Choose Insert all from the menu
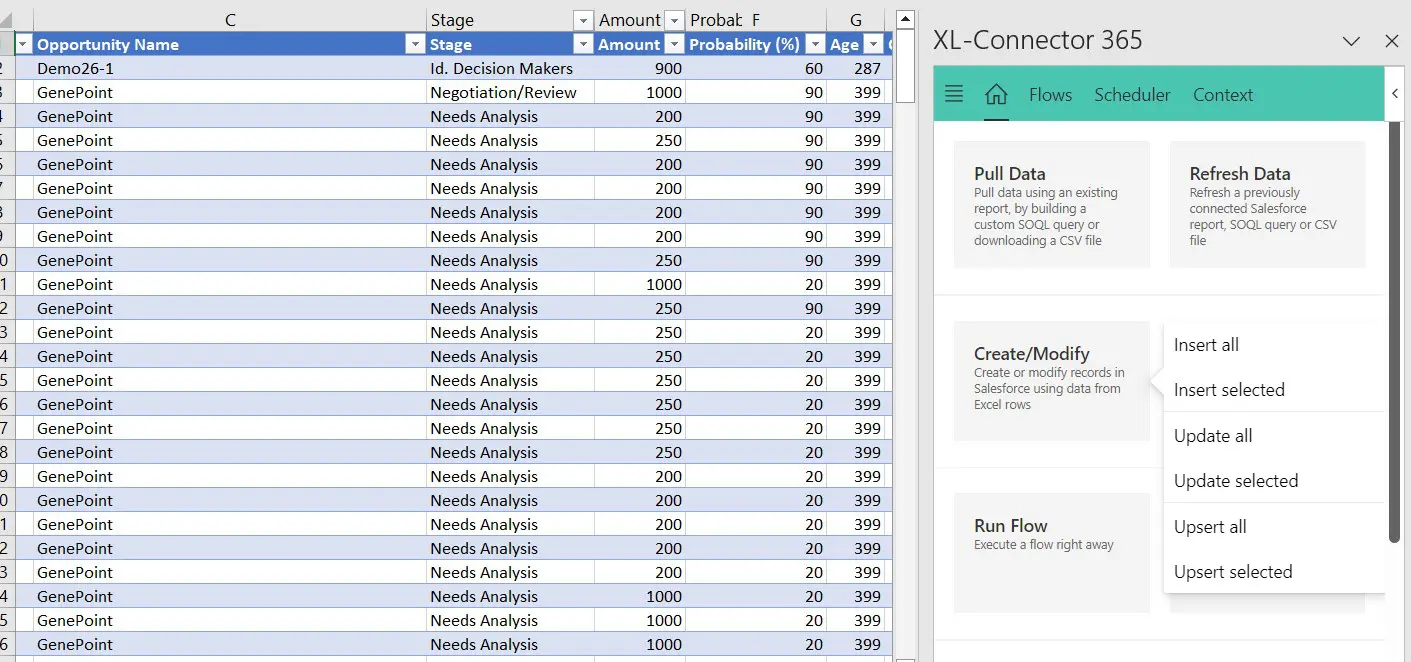This screenshot has height=662, width=1411. click(x=1206, y=345)
